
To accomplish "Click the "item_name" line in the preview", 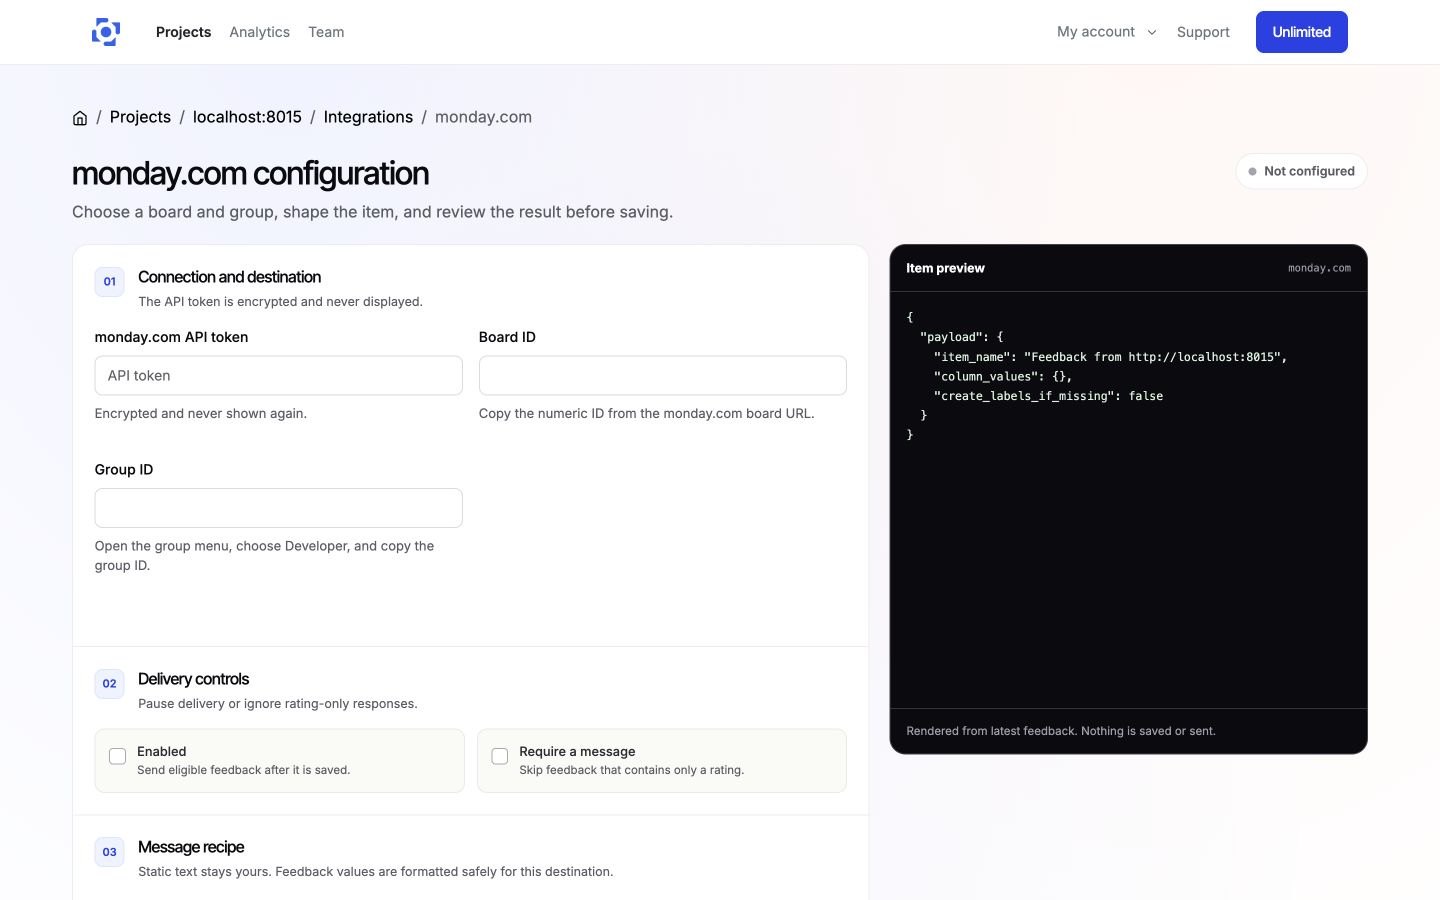I will tap(1110, 357).
